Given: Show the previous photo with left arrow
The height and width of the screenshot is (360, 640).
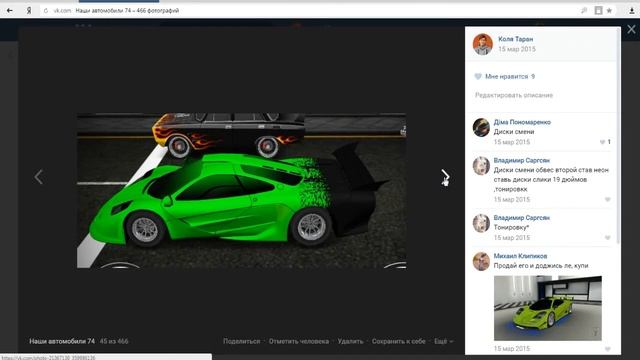Looking at the screenshot, I should (38, 177).
